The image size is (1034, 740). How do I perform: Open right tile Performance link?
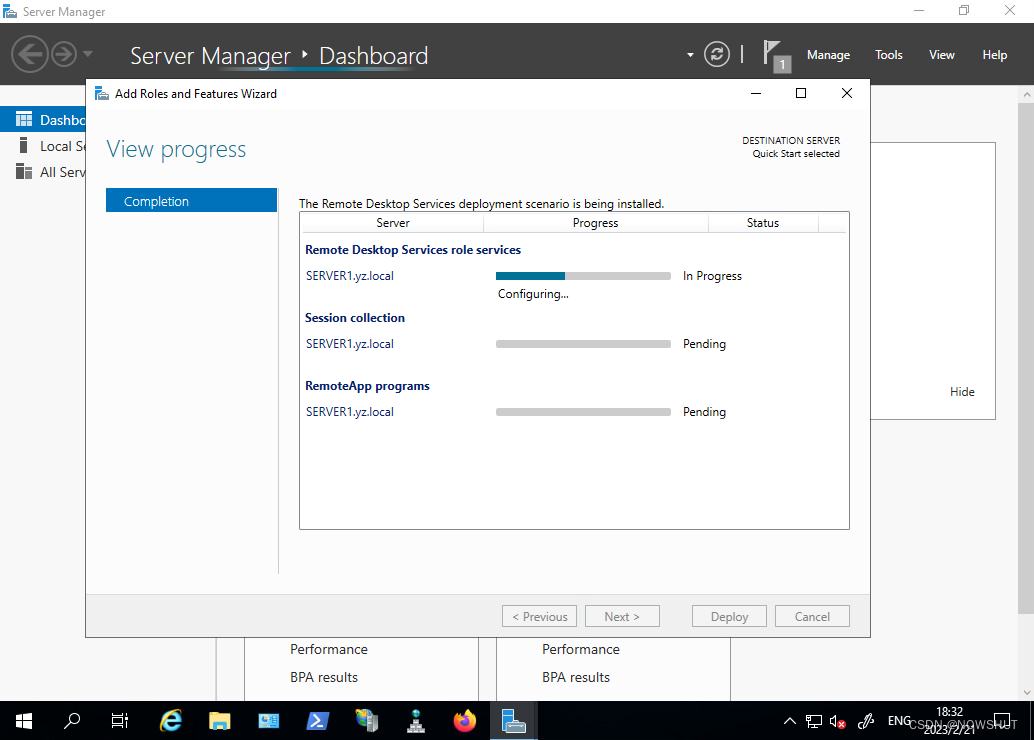tap(581, 649)
